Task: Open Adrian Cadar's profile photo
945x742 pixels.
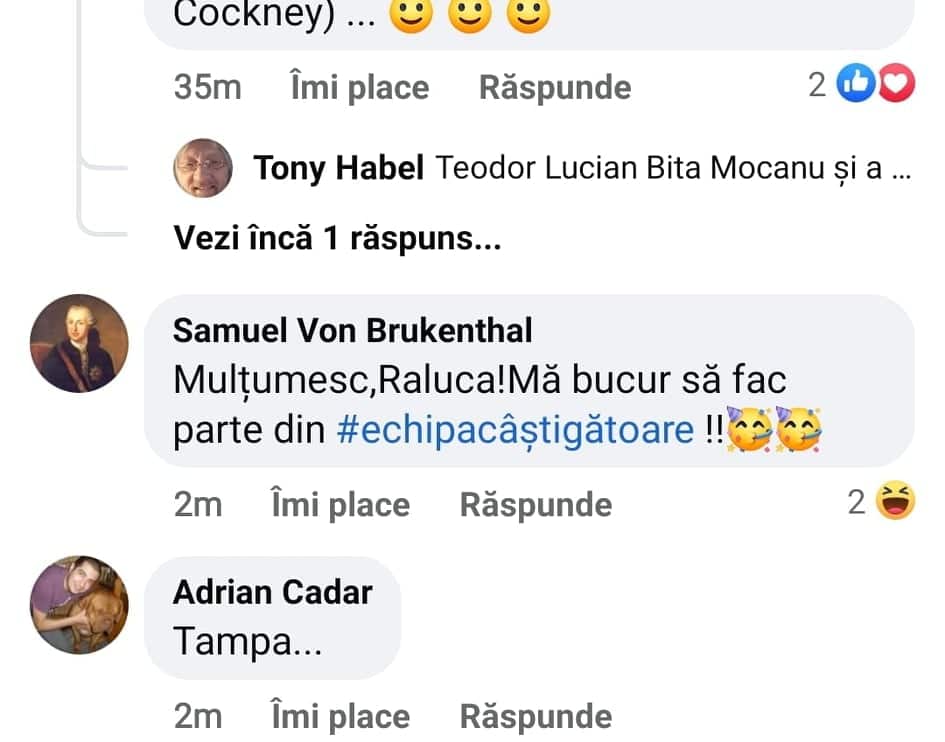Action: tap(79, 604)
